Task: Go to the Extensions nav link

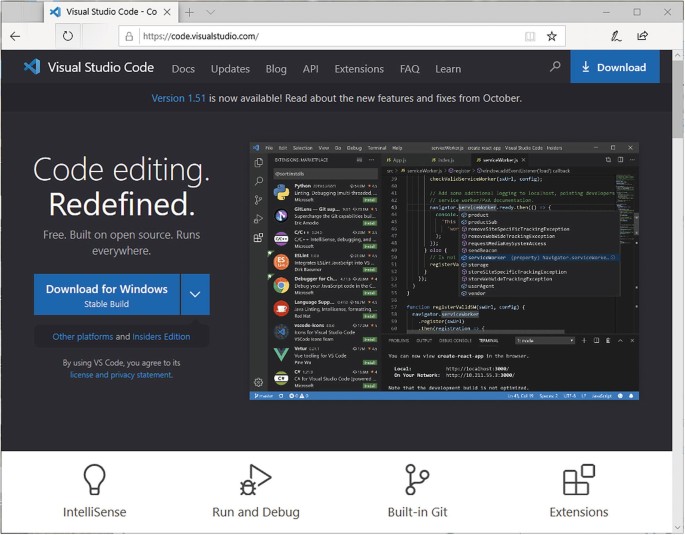Action: (359, 69)
